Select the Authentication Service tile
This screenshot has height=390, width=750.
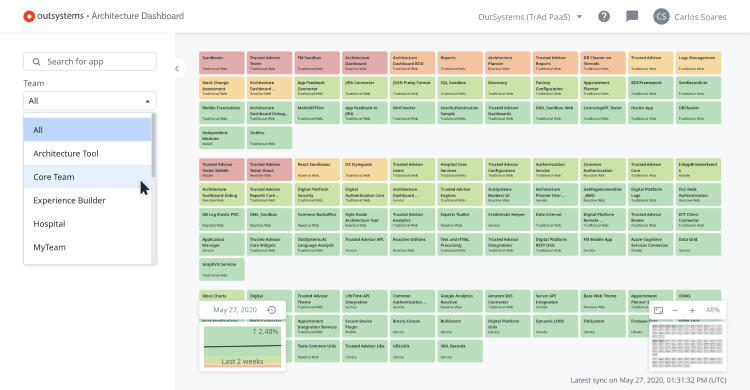click(555, 170)
